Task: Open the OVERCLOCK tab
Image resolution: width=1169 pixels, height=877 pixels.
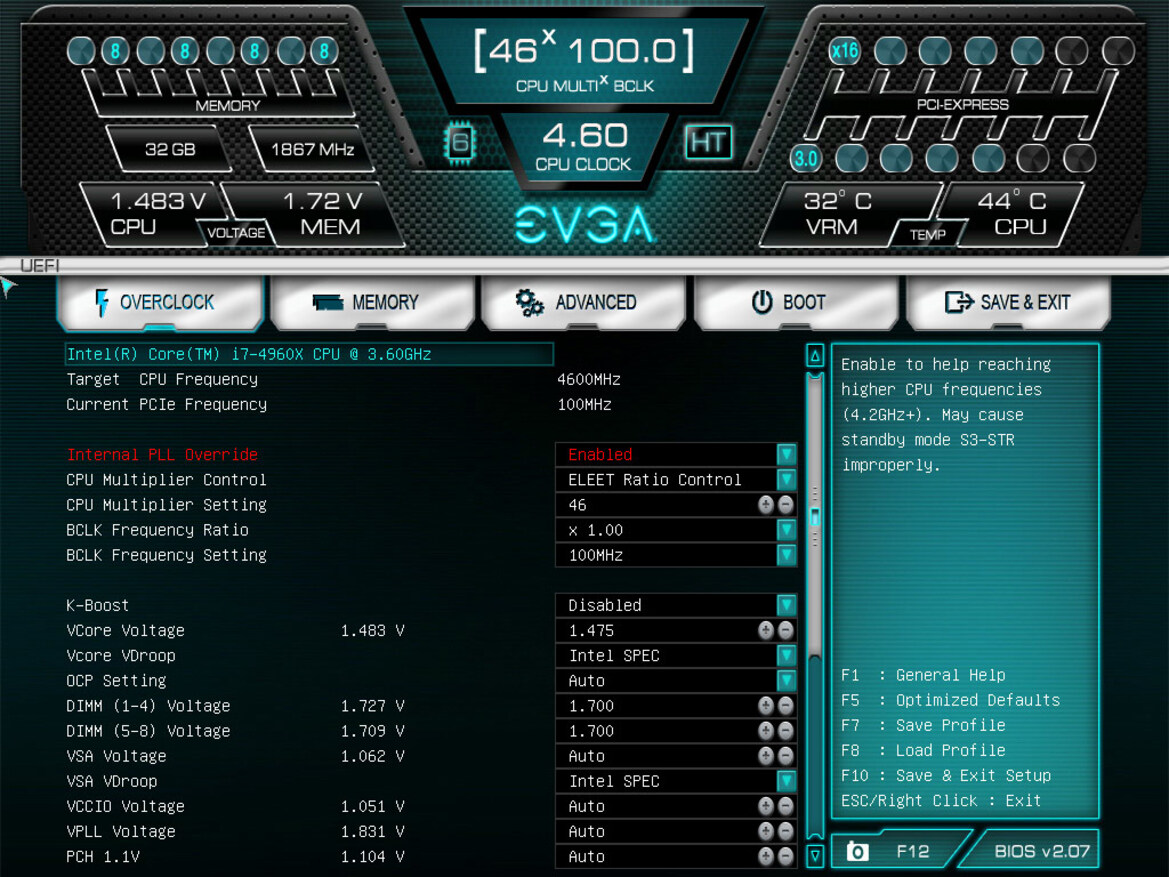Action: pos(160,302)
